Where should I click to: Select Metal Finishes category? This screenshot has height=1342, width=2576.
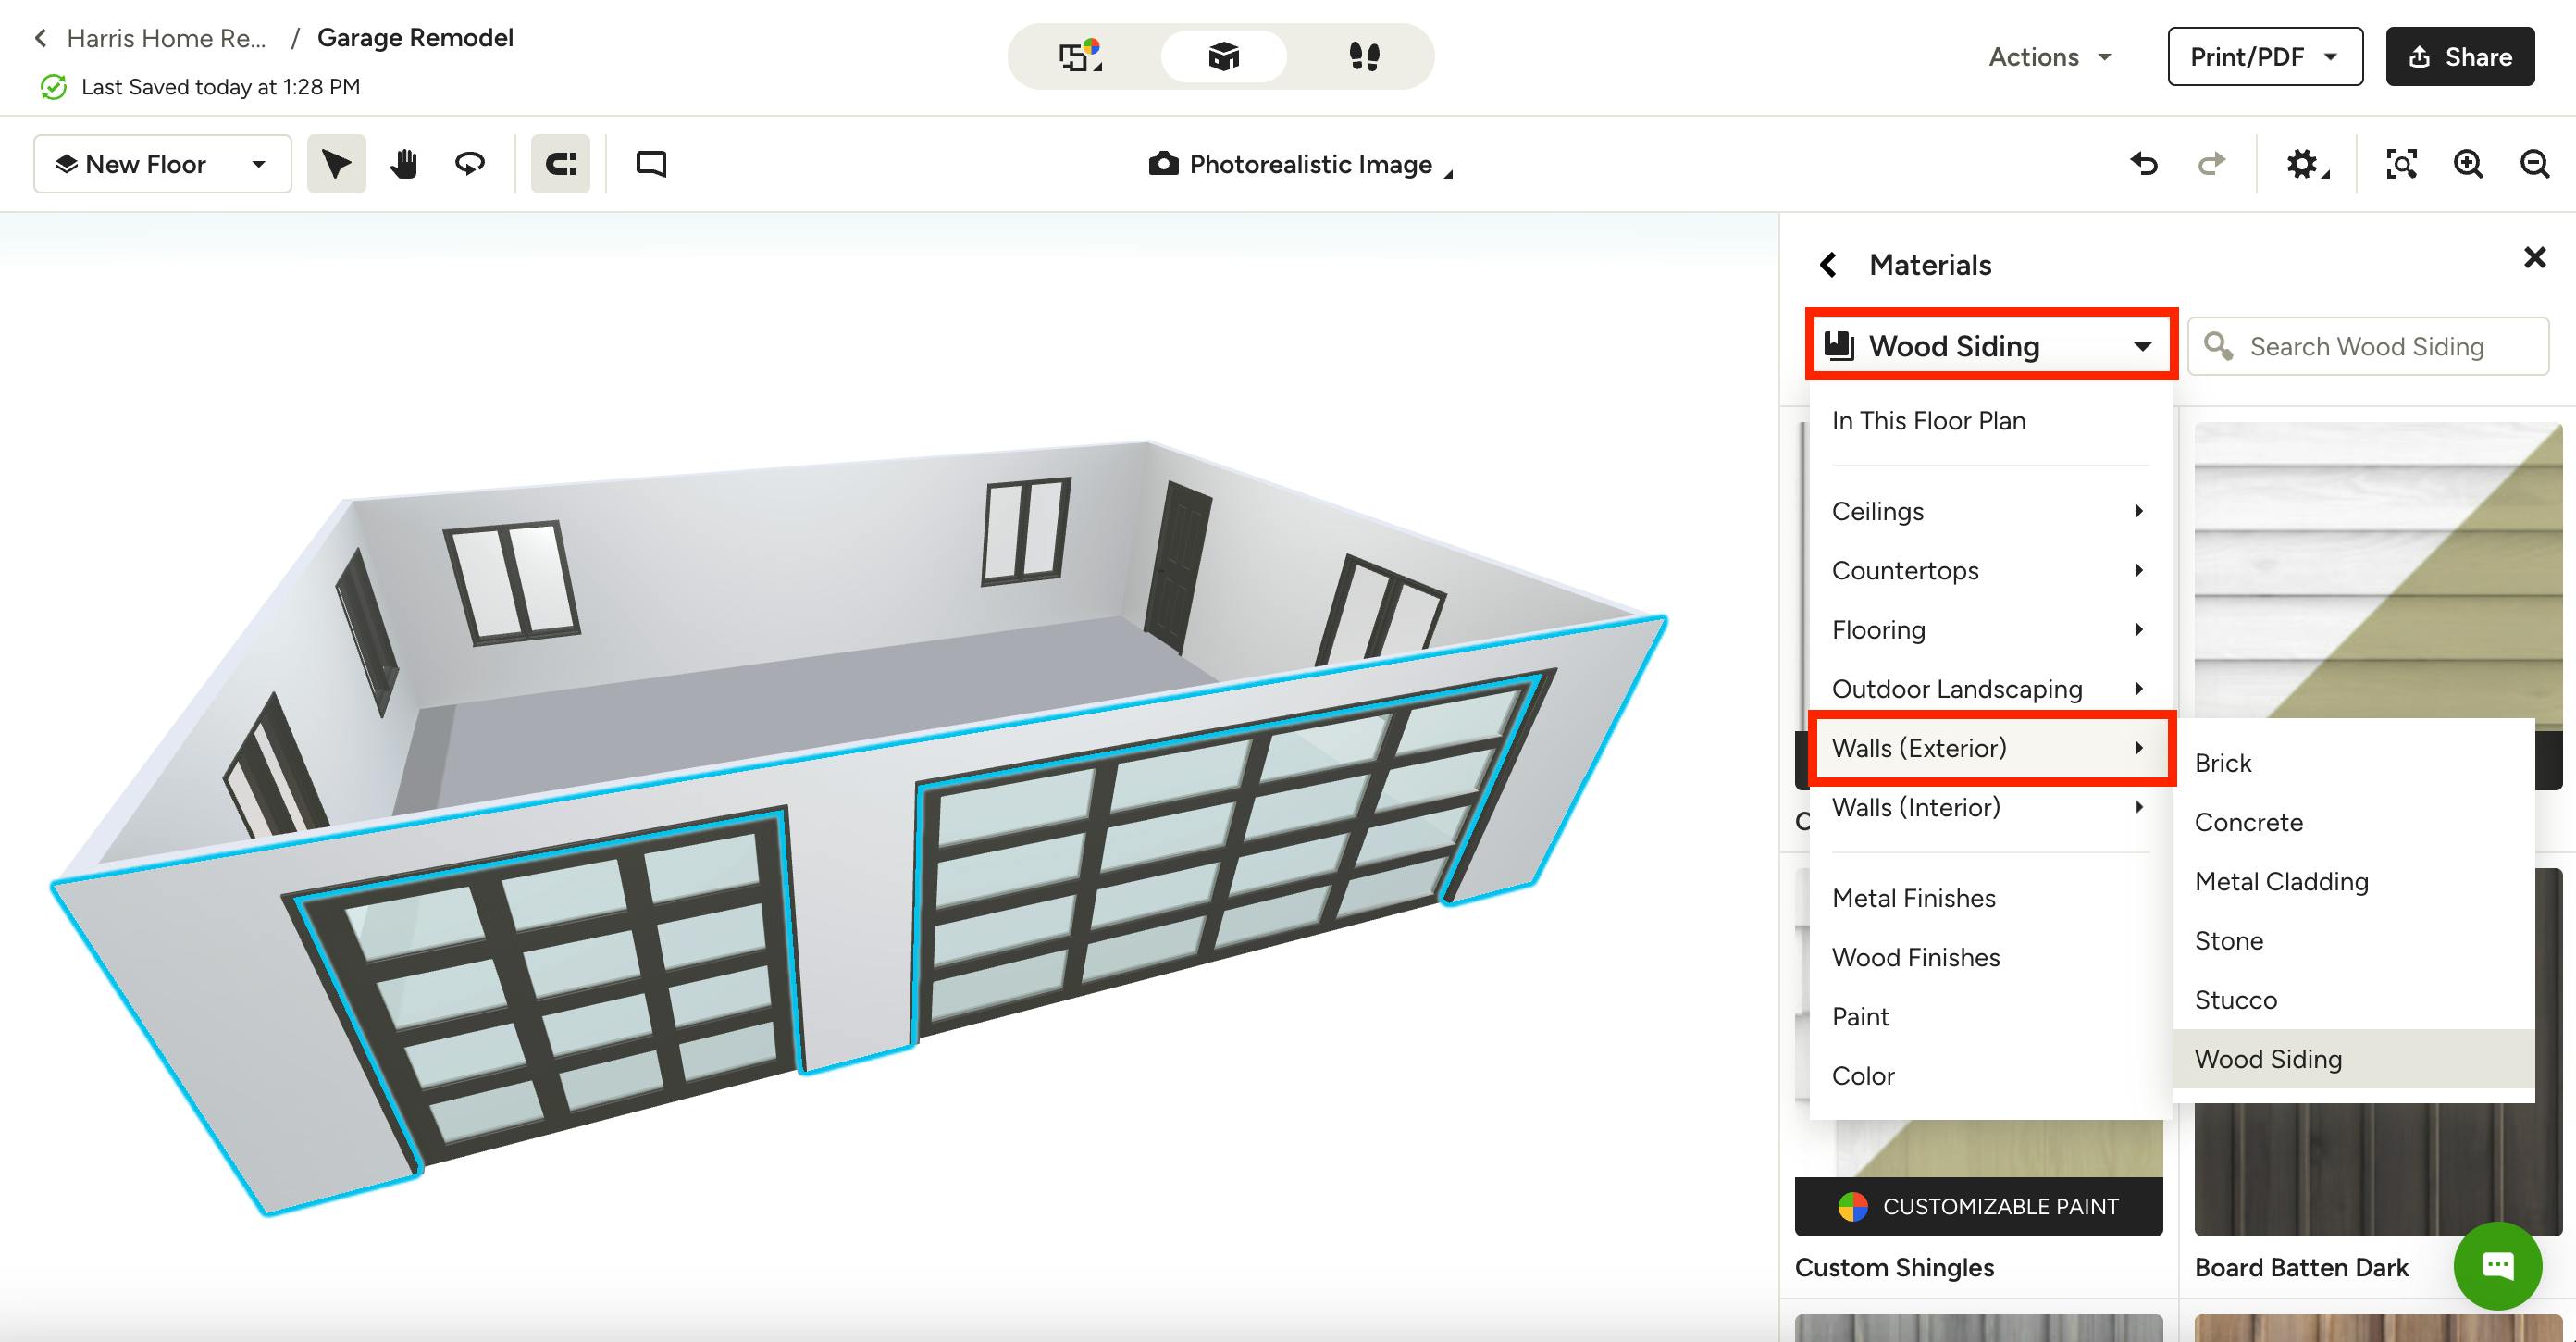pyautogui.click(x=1990, y=898)
